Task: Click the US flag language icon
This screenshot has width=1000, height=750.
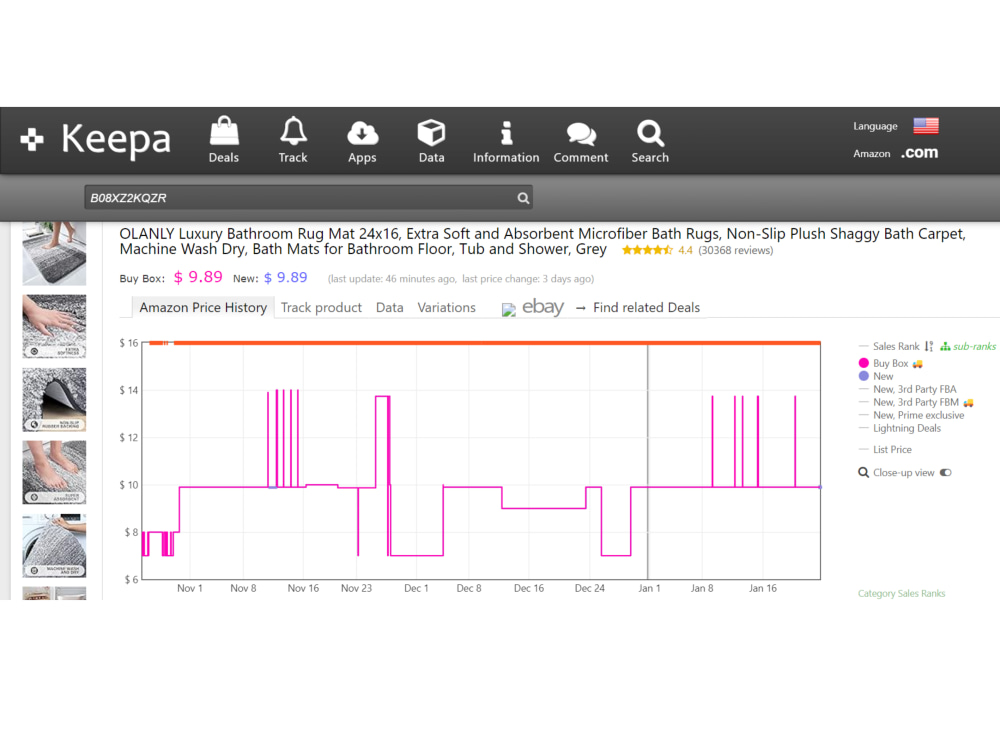Action: coord(925,126)
